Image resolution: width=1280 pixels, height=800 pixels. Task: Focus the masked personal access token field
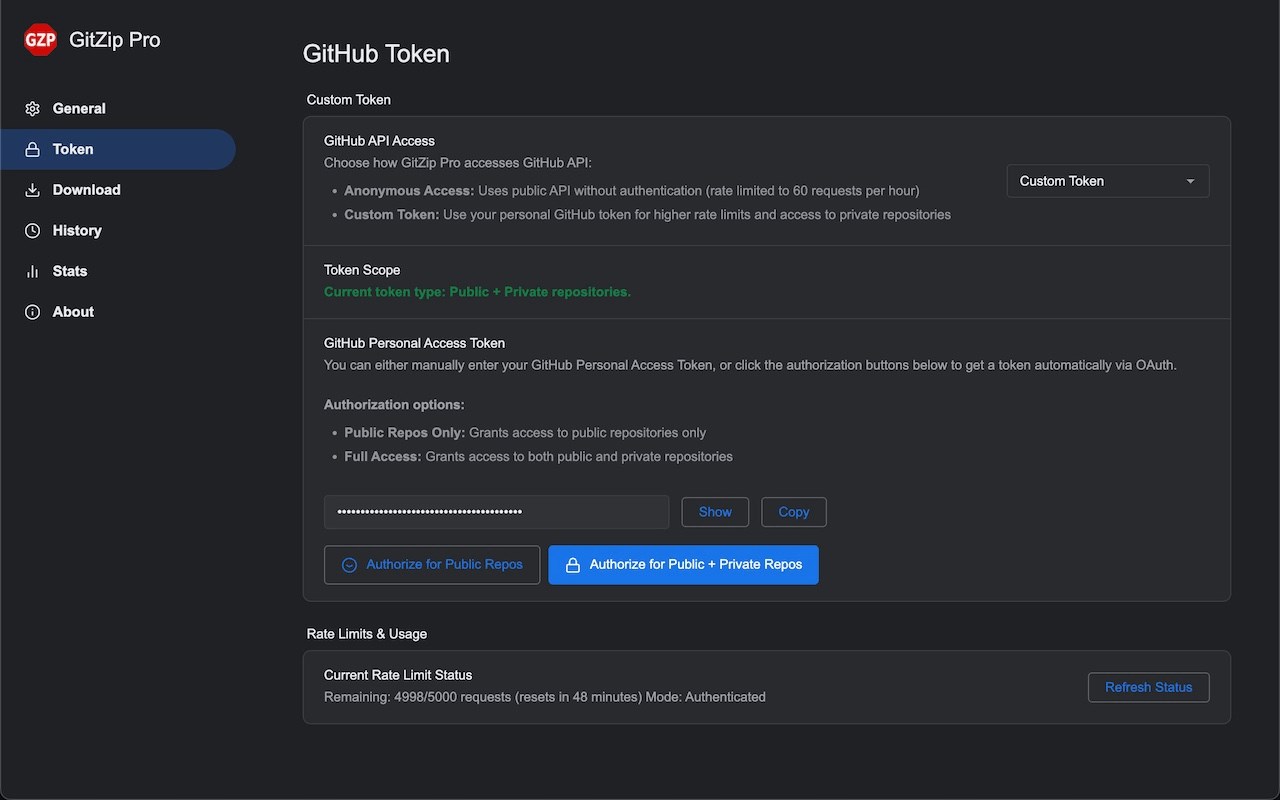[x=496, y=512]
